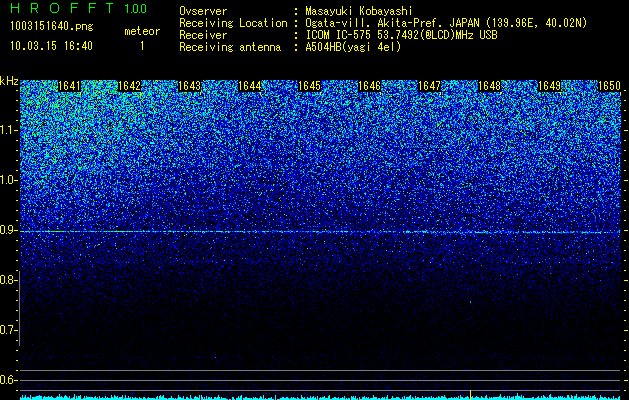Click observer name Masayuki Kobayashi

click(358, 11)
